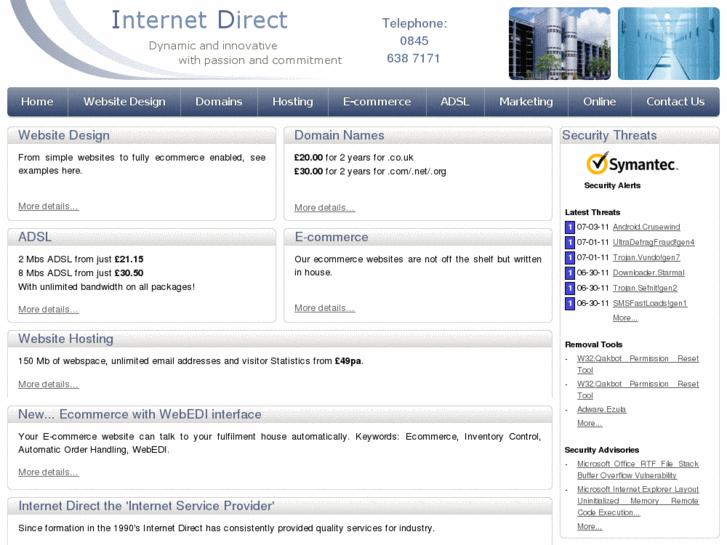
Task: Open Microsoft Office RTF File Stack advisory
Action: point(638,469)
